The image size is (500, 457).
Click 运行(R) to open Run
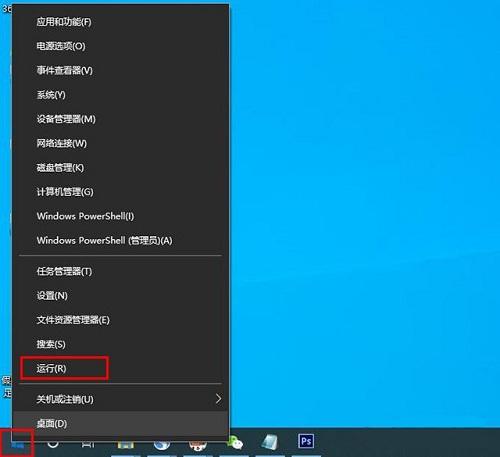121,369
